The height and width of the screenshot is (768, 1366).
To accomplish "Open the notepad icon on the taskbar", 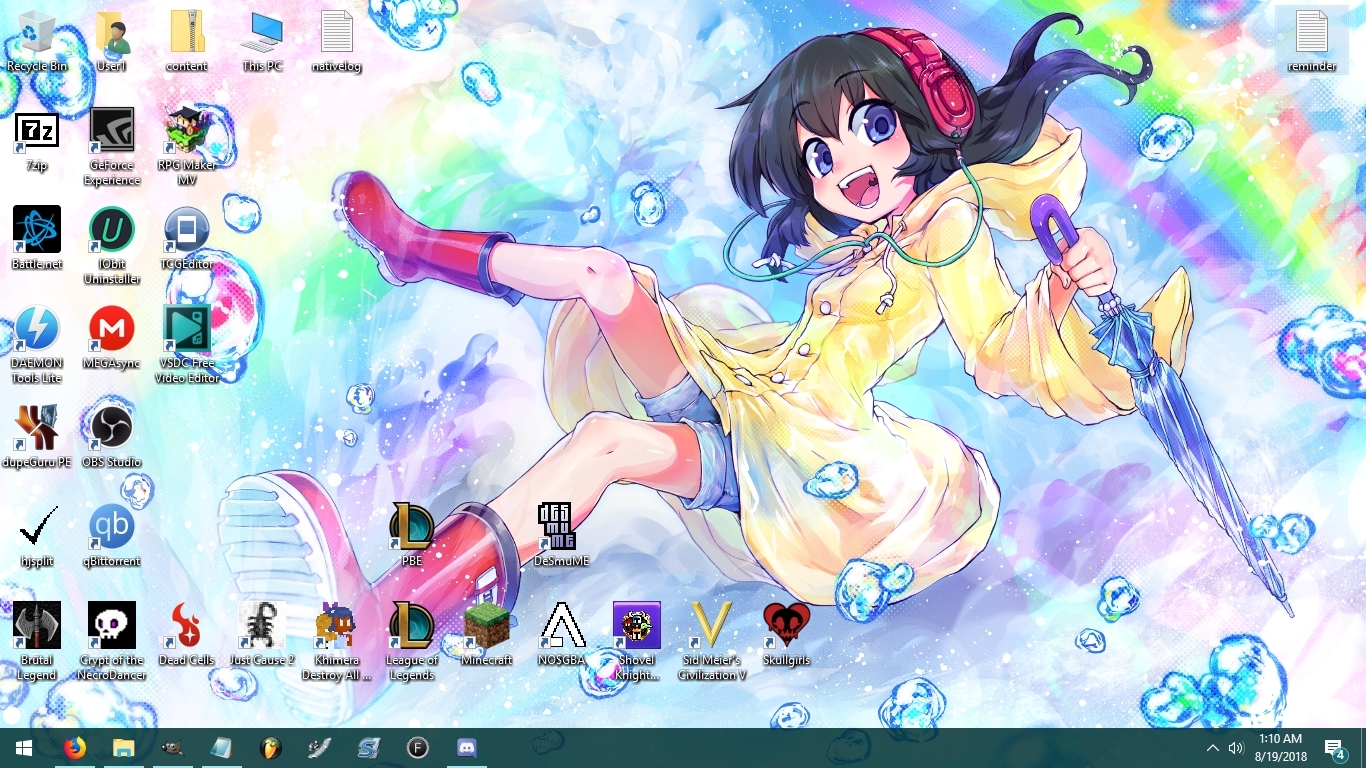I will click(221, 748).
